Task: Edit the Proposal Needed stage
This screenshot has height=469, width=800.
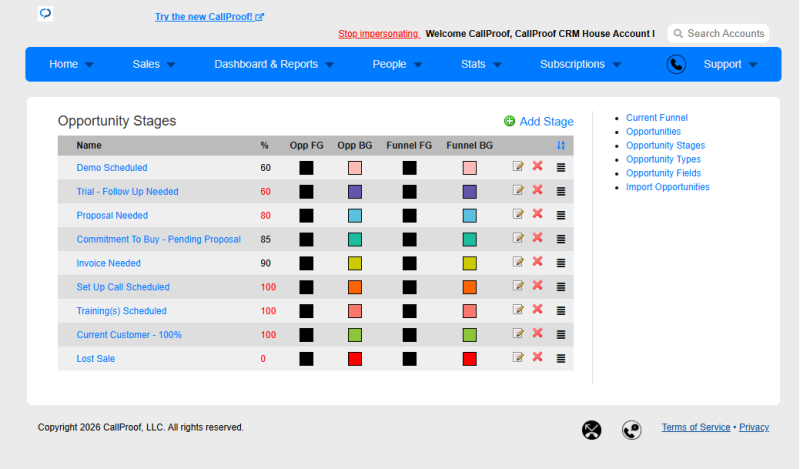Action: pyautogui.click(x=518, y=214)
